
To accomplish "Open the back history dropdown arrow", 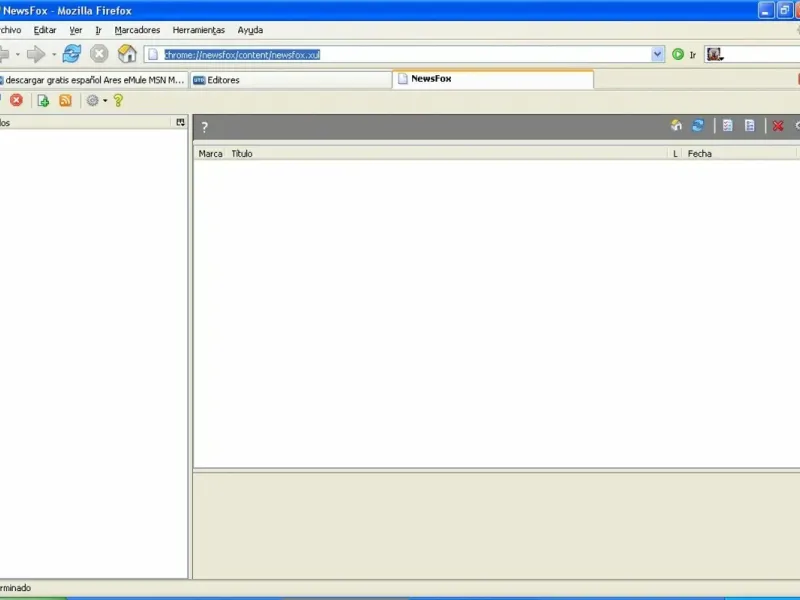I will pos(17,54).
